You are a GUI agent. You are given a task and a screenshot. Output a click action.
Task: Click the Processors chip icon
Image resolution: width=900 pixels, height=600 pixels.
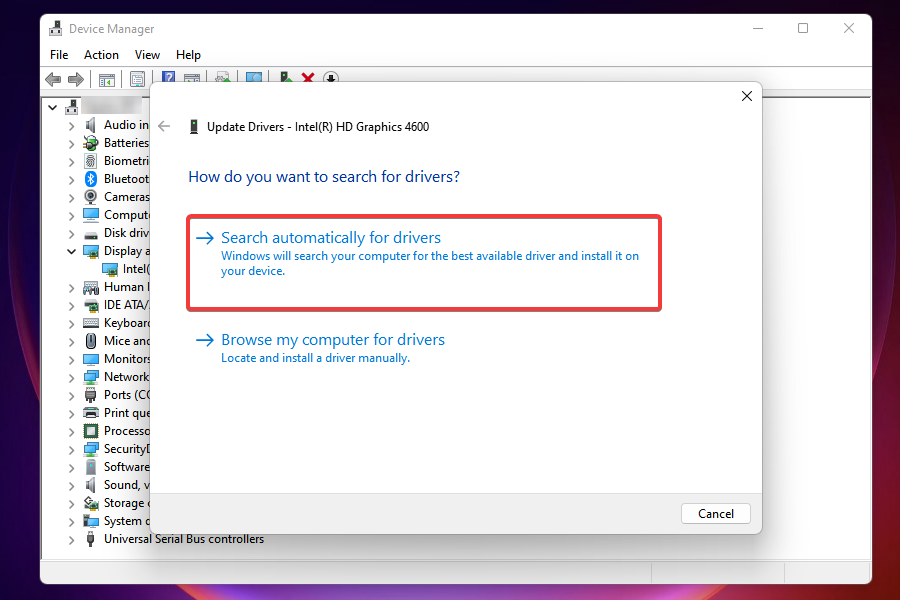tap(91, 431)
